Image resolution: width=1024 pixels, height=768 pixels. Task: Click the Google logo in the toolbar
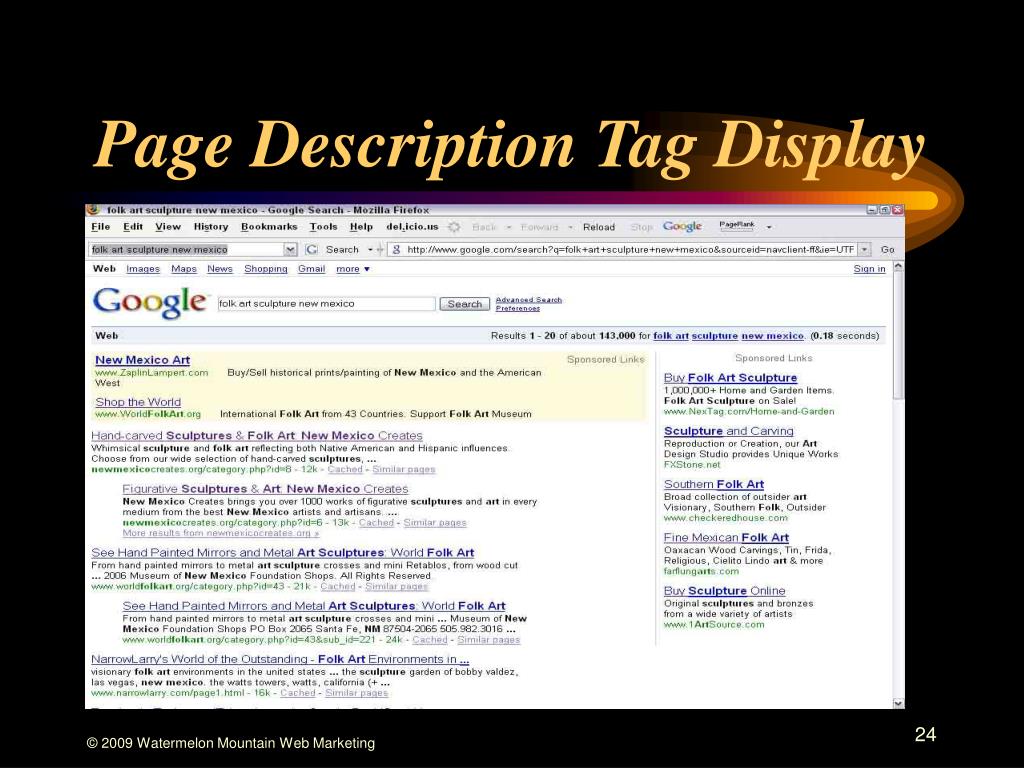[682, 226]
